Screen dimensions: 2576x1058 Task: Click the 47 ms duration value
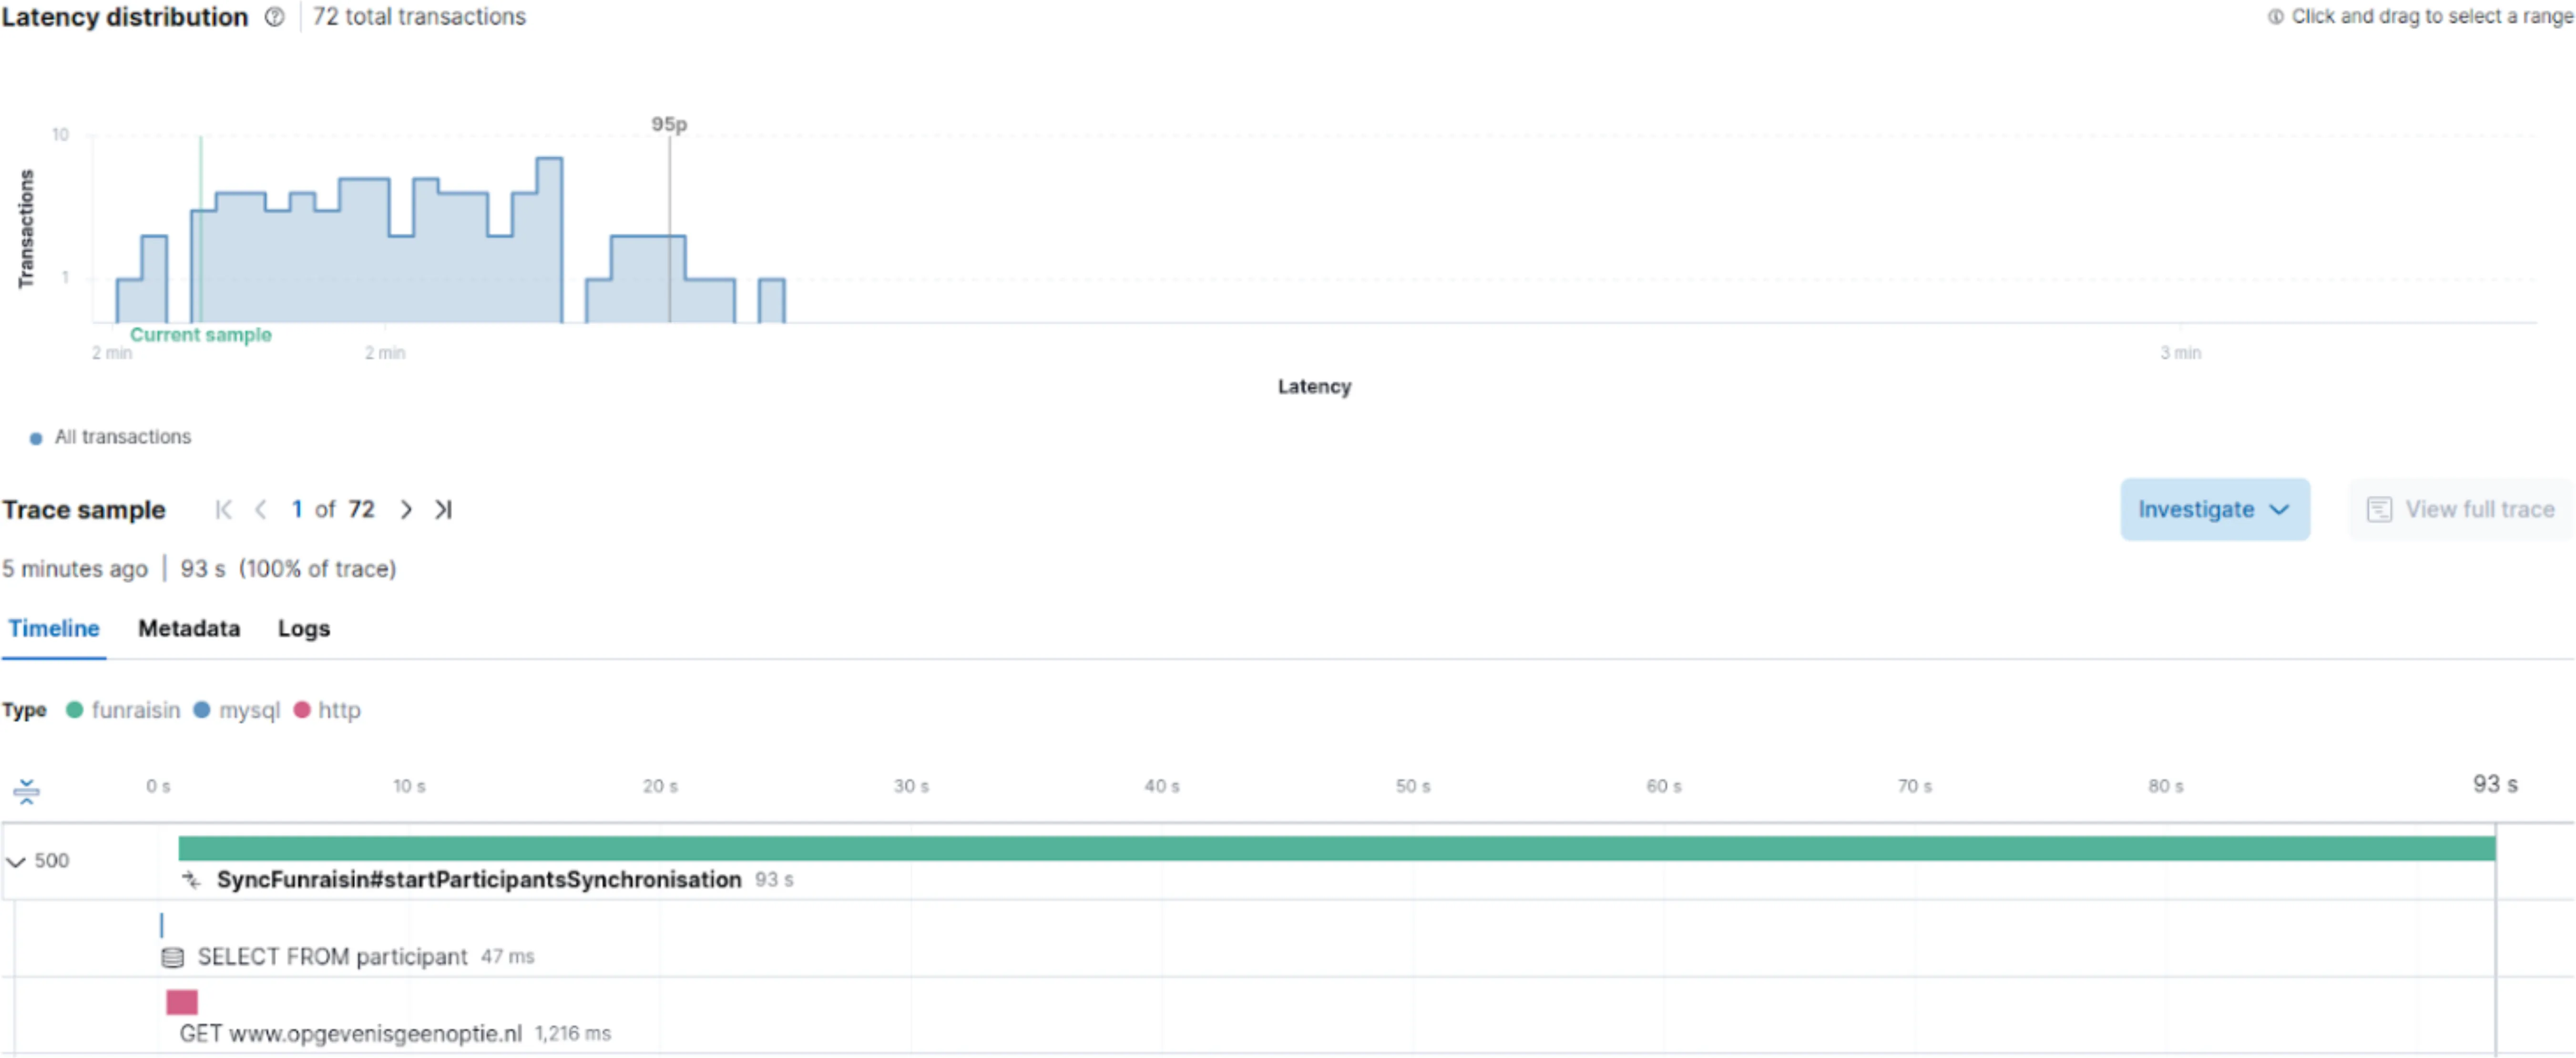507,957
